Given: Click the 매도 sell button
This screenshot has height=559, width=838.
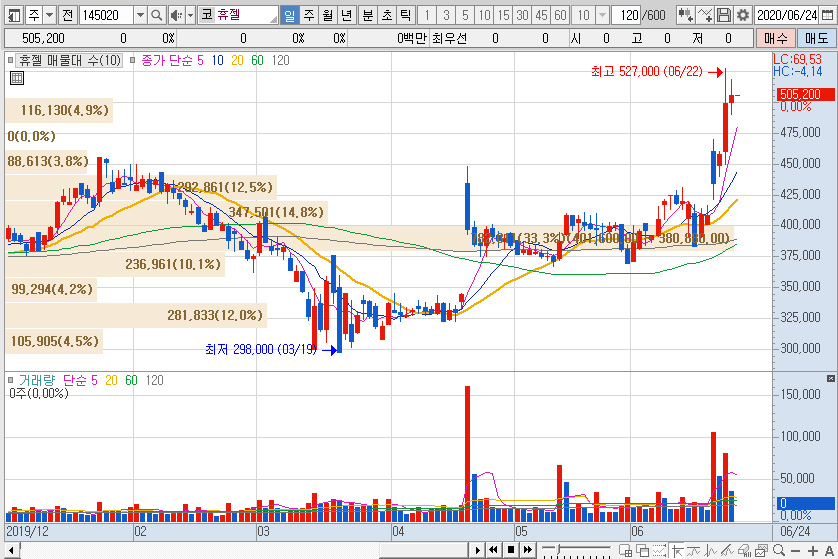Looking at the screenshot, I should 816,38.
